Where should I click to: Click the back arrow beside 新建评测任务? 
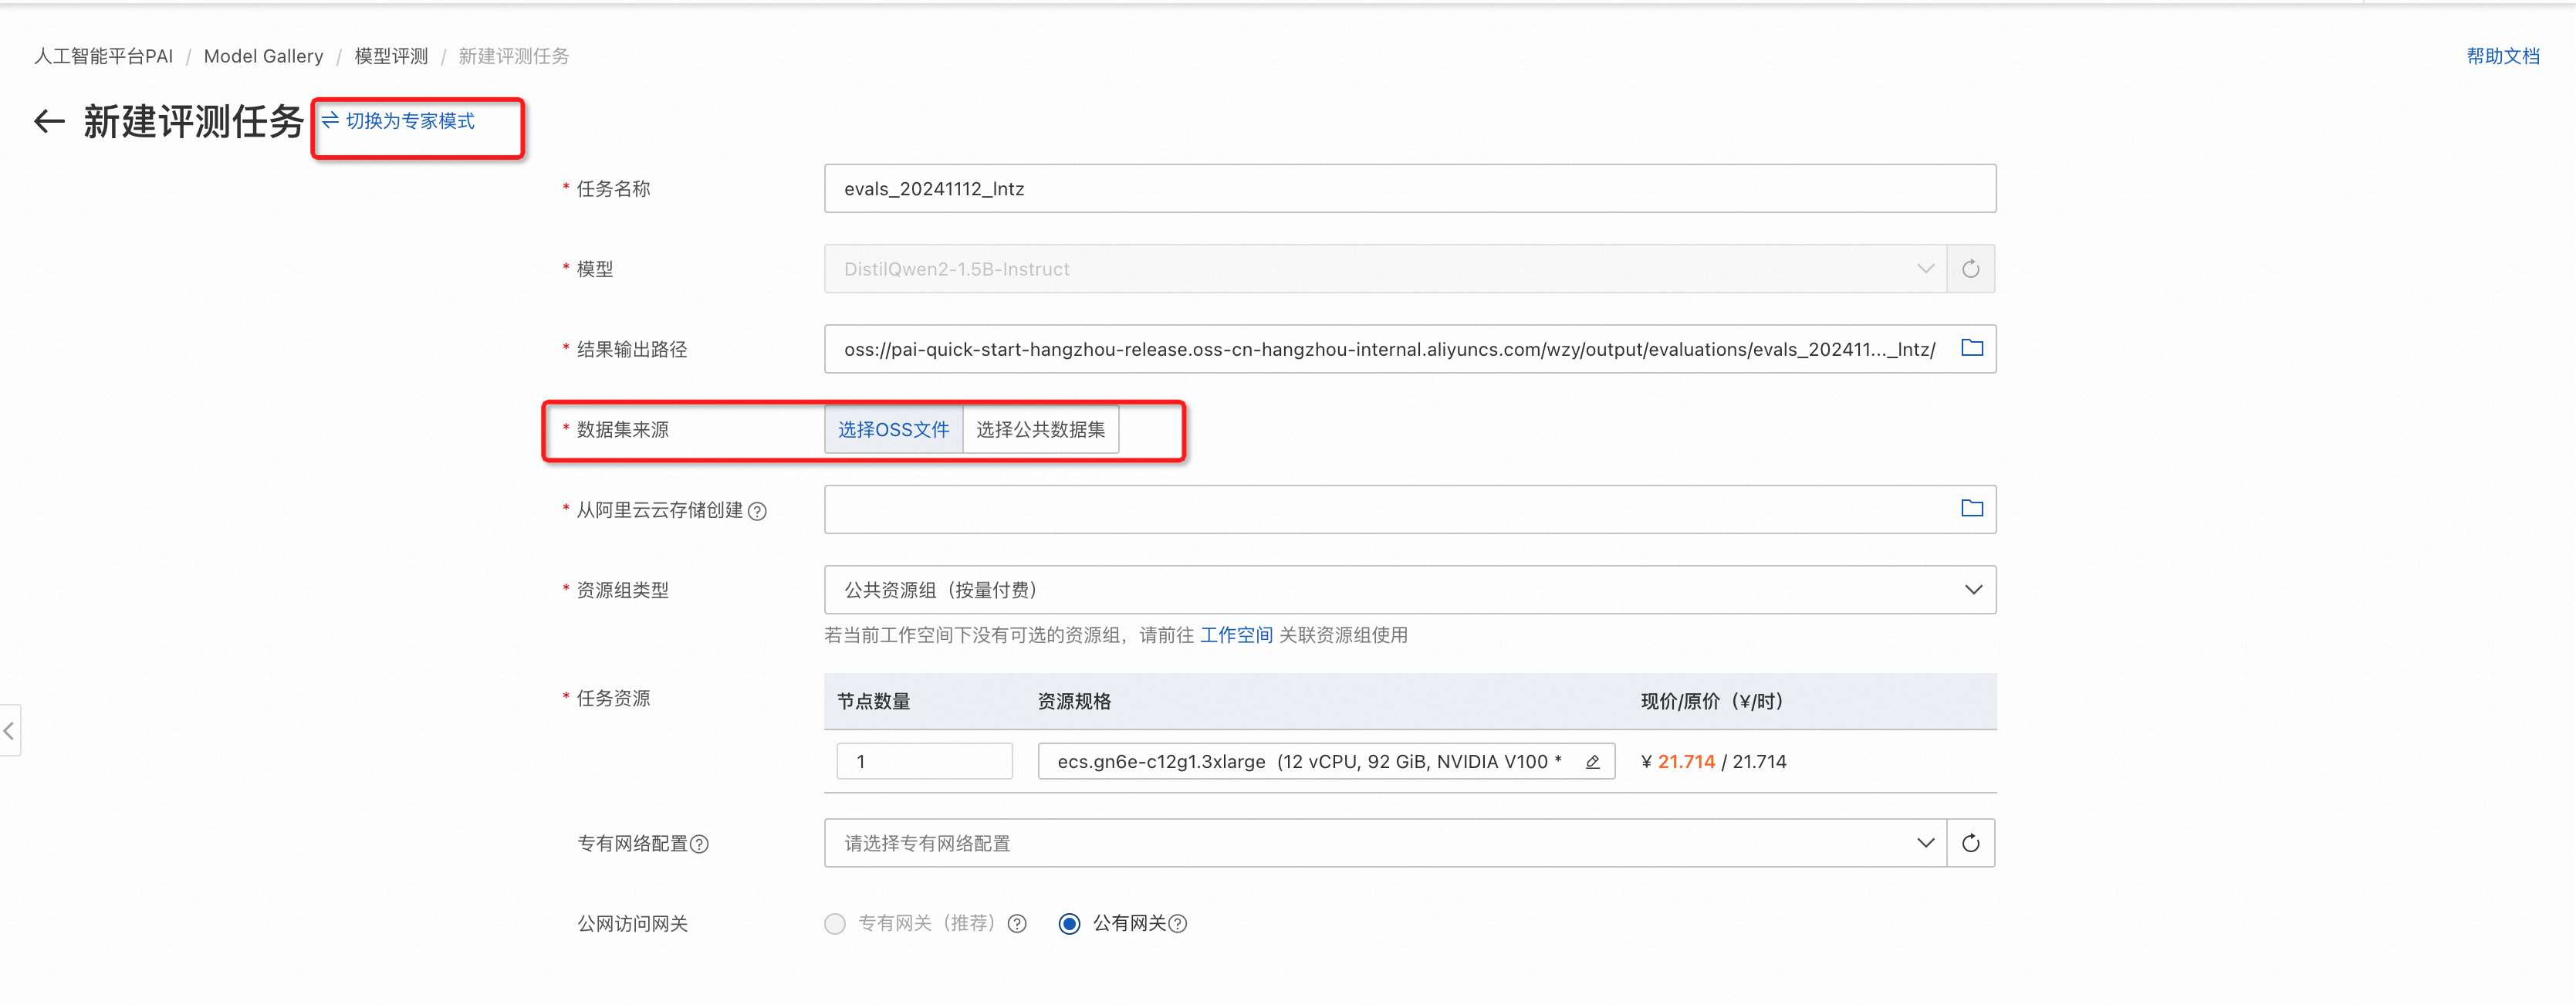click(49, 122)
